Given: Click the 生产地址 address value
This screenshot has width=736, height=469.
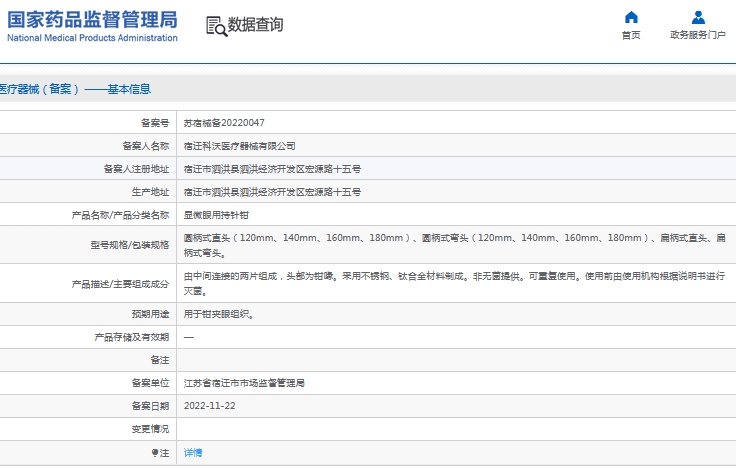Looking at the screenshot, I should coord(272,192).
